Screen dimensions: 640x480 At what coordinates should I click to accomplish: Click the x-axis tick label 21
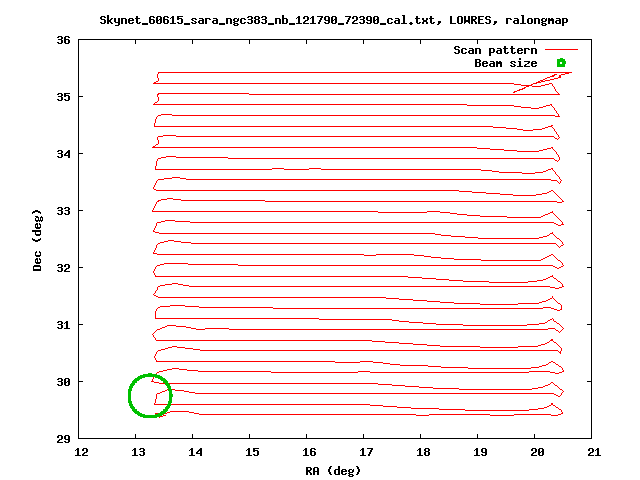(x=594, y=452)
